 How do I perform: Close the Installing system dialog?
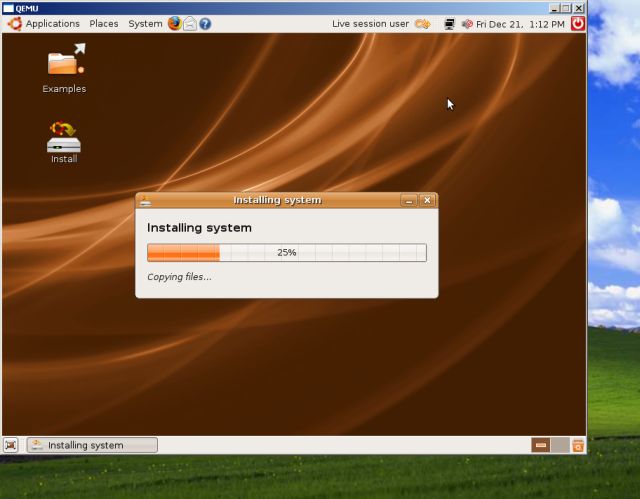click(427, 200)
